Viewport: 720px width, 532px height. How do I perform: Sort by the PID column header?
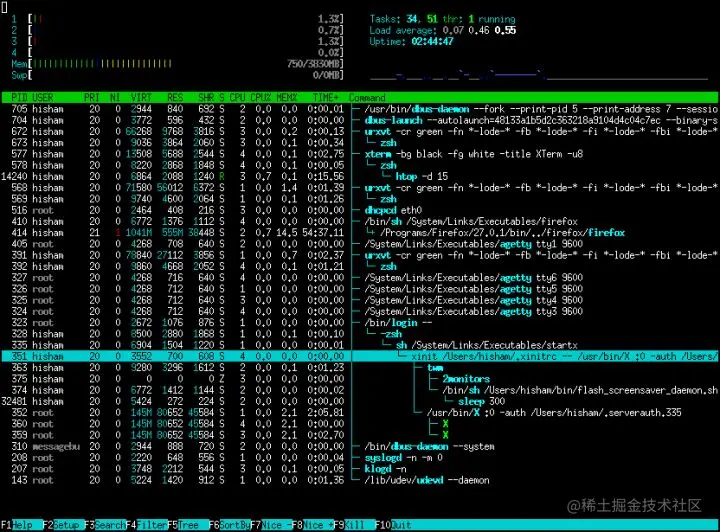19,97
